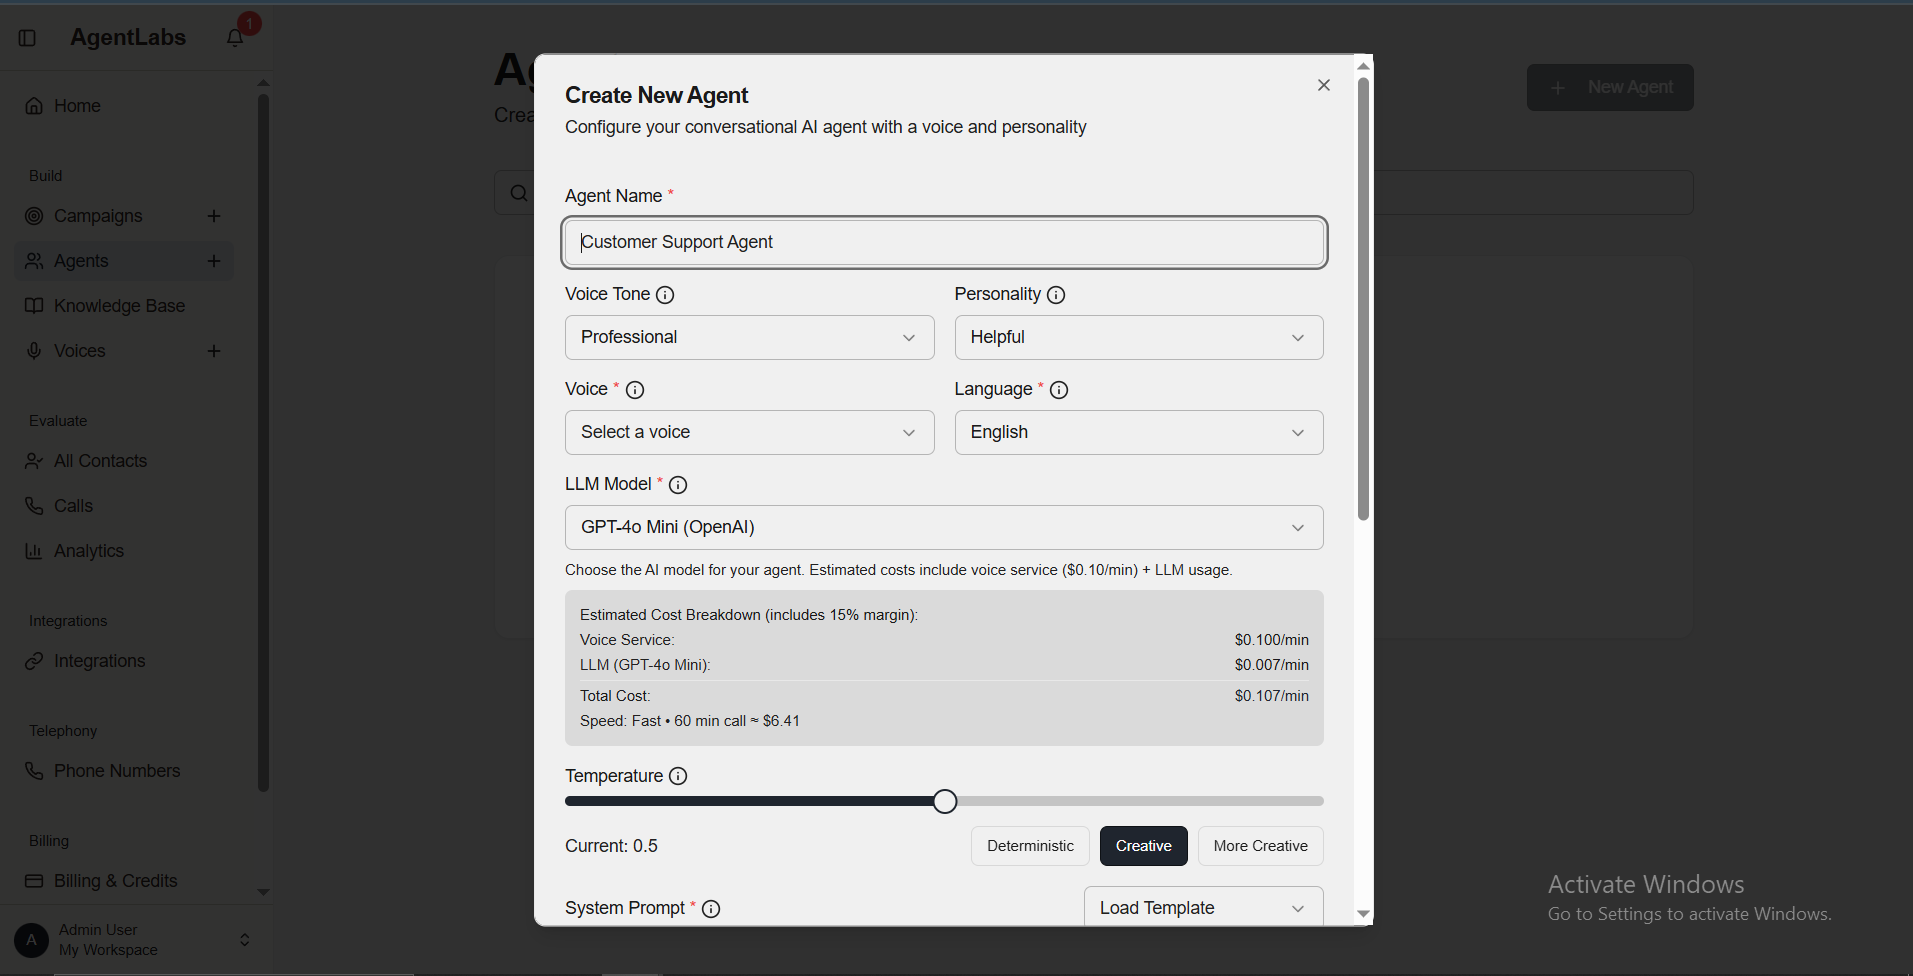The image size is (1913, 976).
Task: Click the LLM Model info icon
Action: tap(678, 484)
